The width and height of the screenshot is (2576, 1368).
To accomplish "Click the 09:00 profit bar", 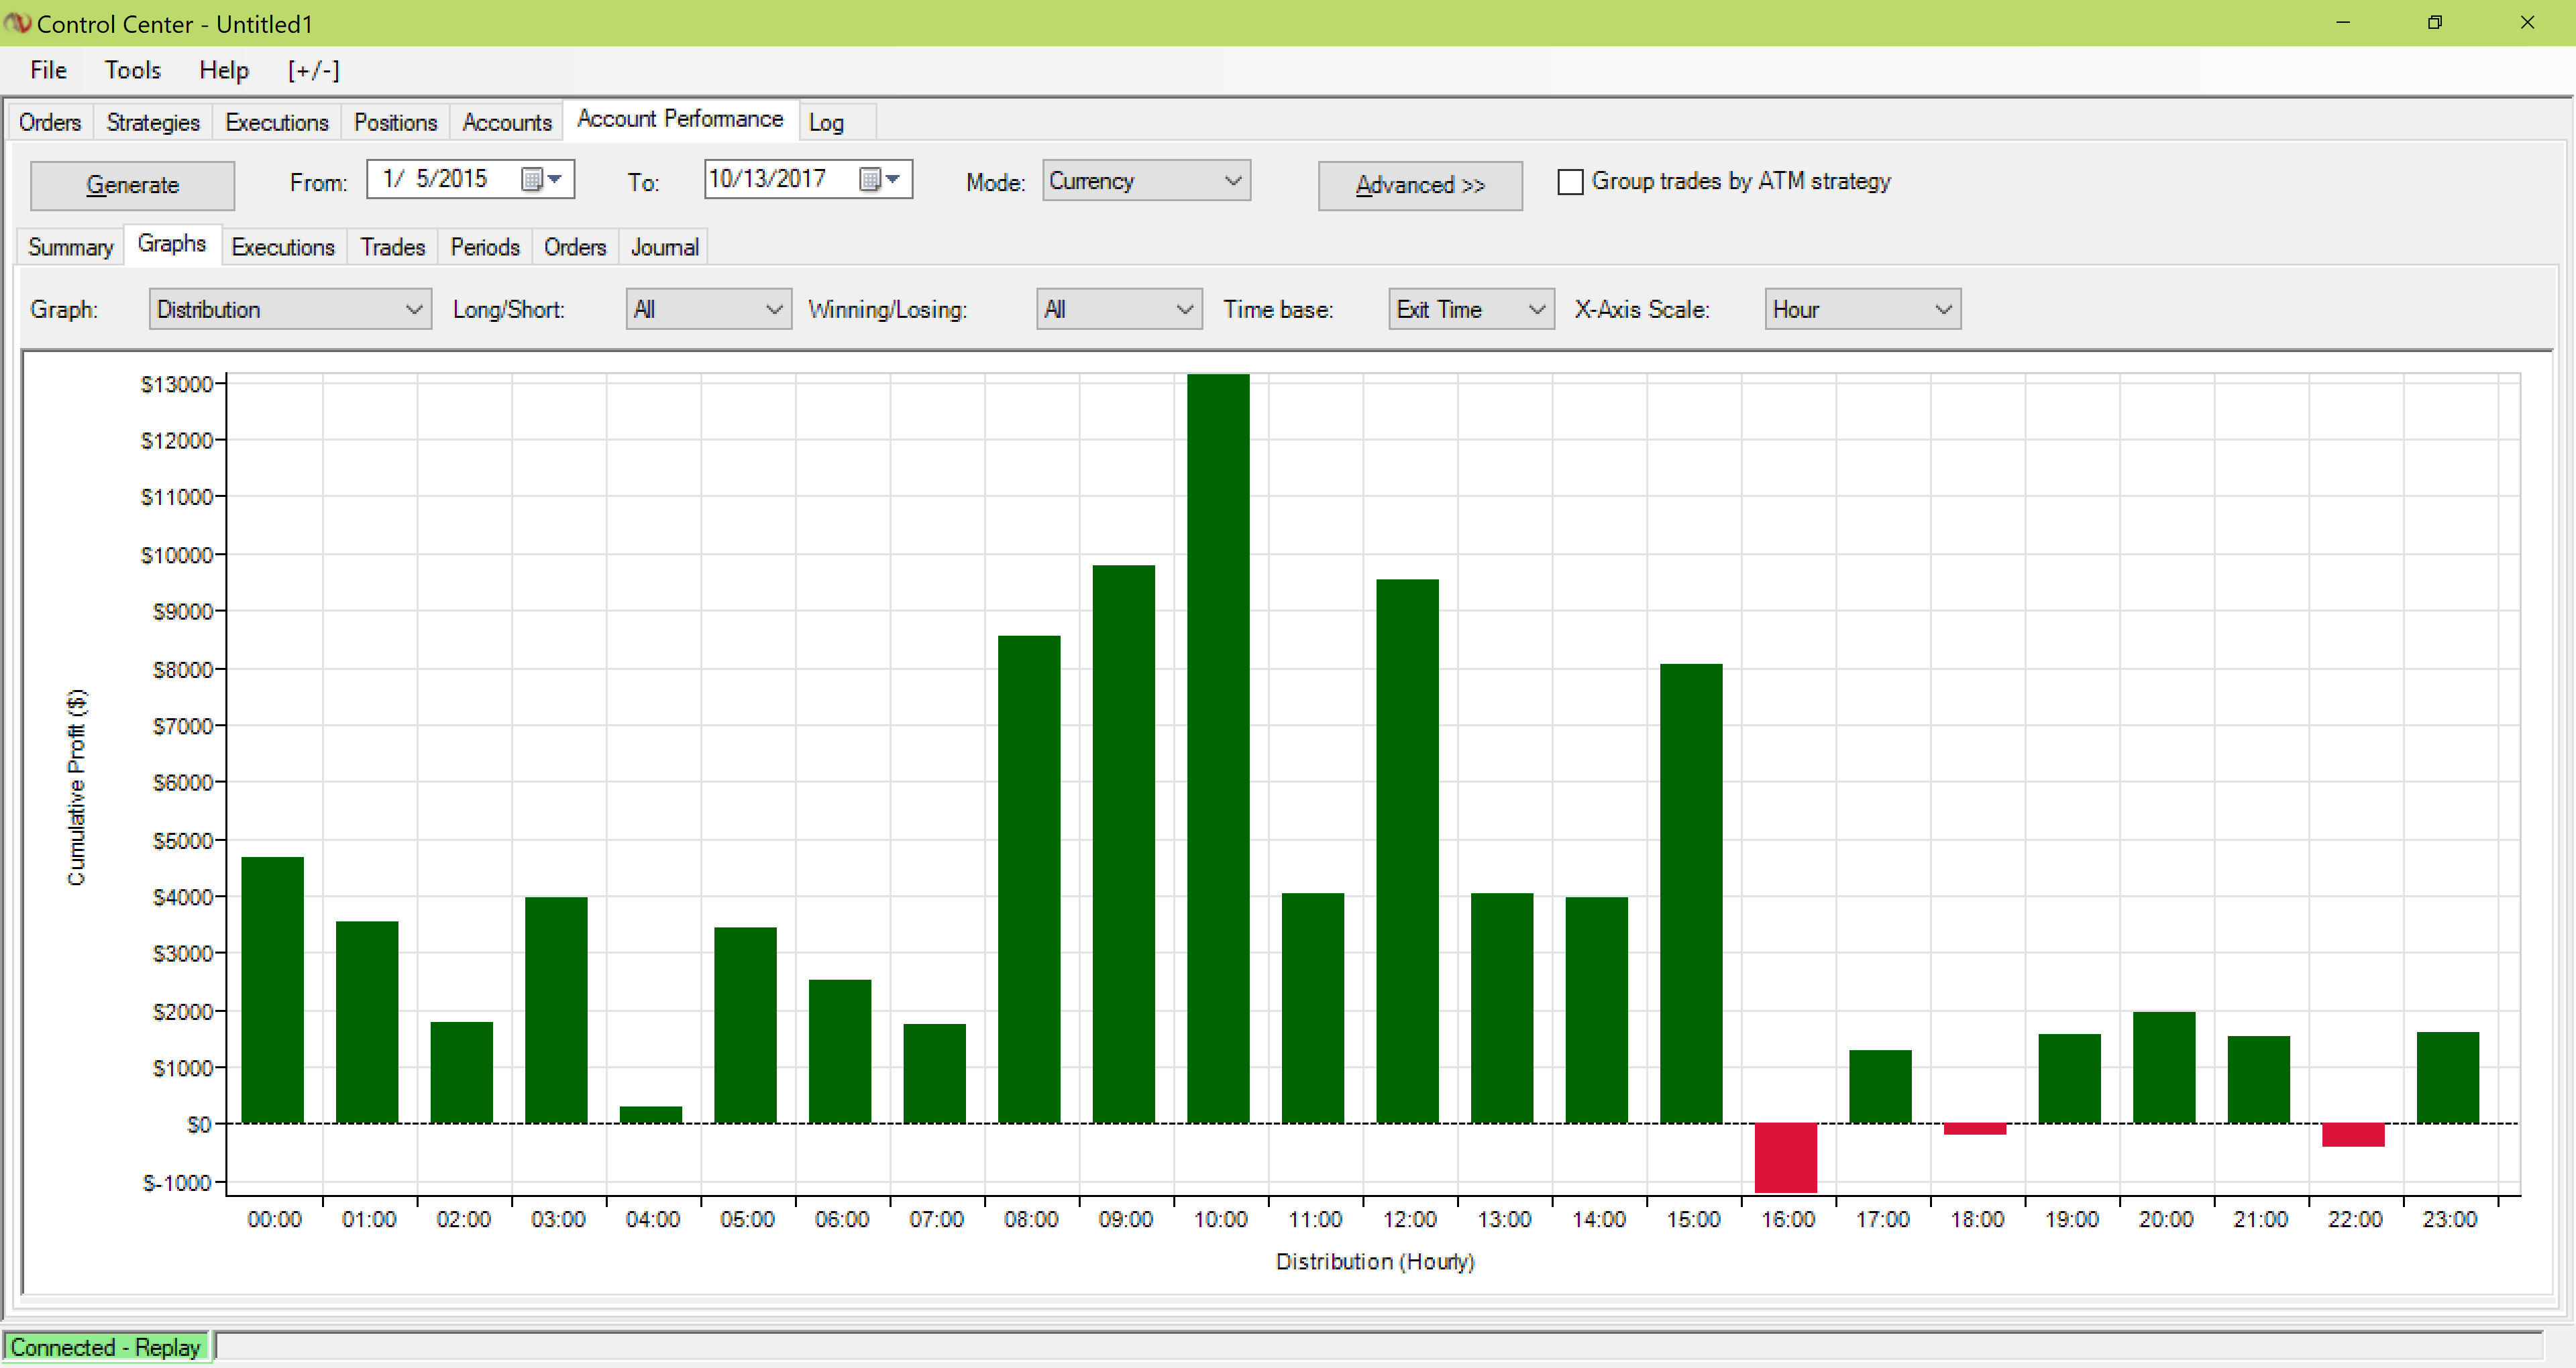I will (1124, 844).
